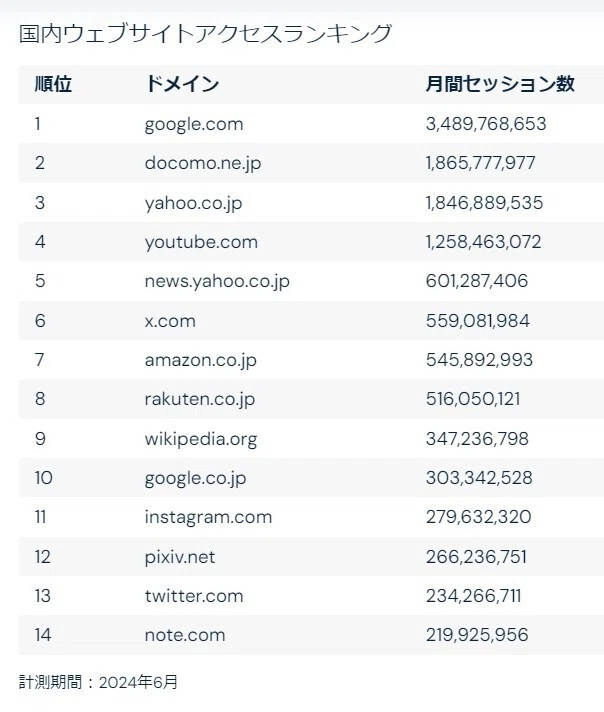
Task: Click the title 国内ウェブサイトアクセスランキング
Action: (x=205, y=34)
